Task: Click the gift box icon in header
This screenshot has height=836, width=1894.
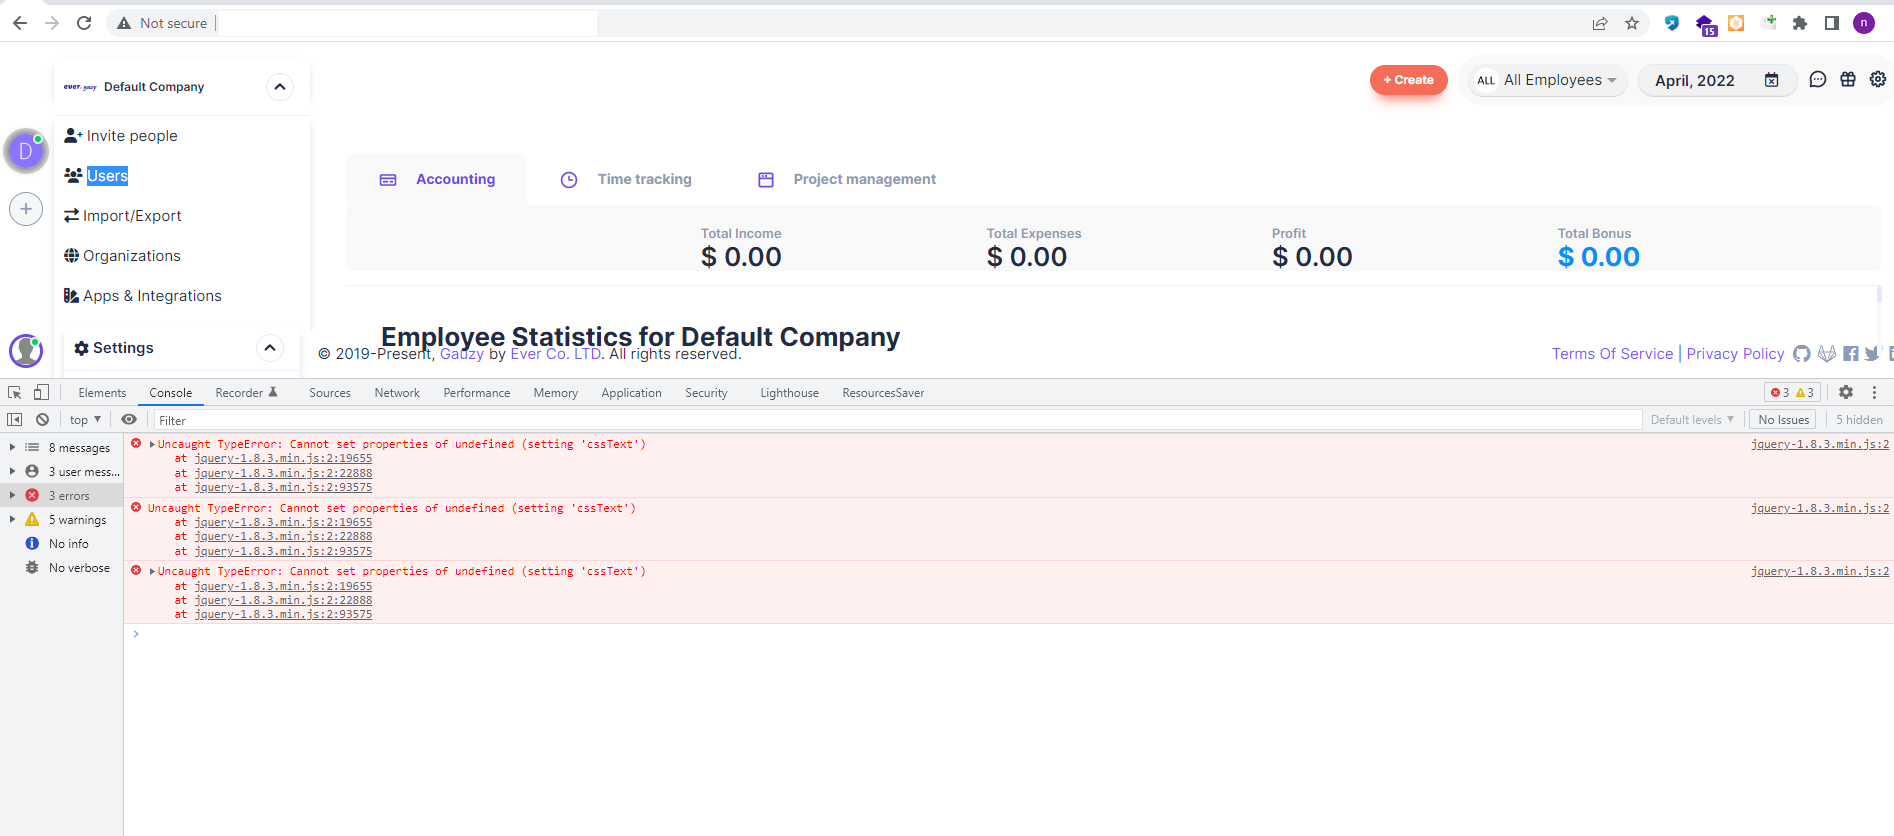Action: (1848, 80)
